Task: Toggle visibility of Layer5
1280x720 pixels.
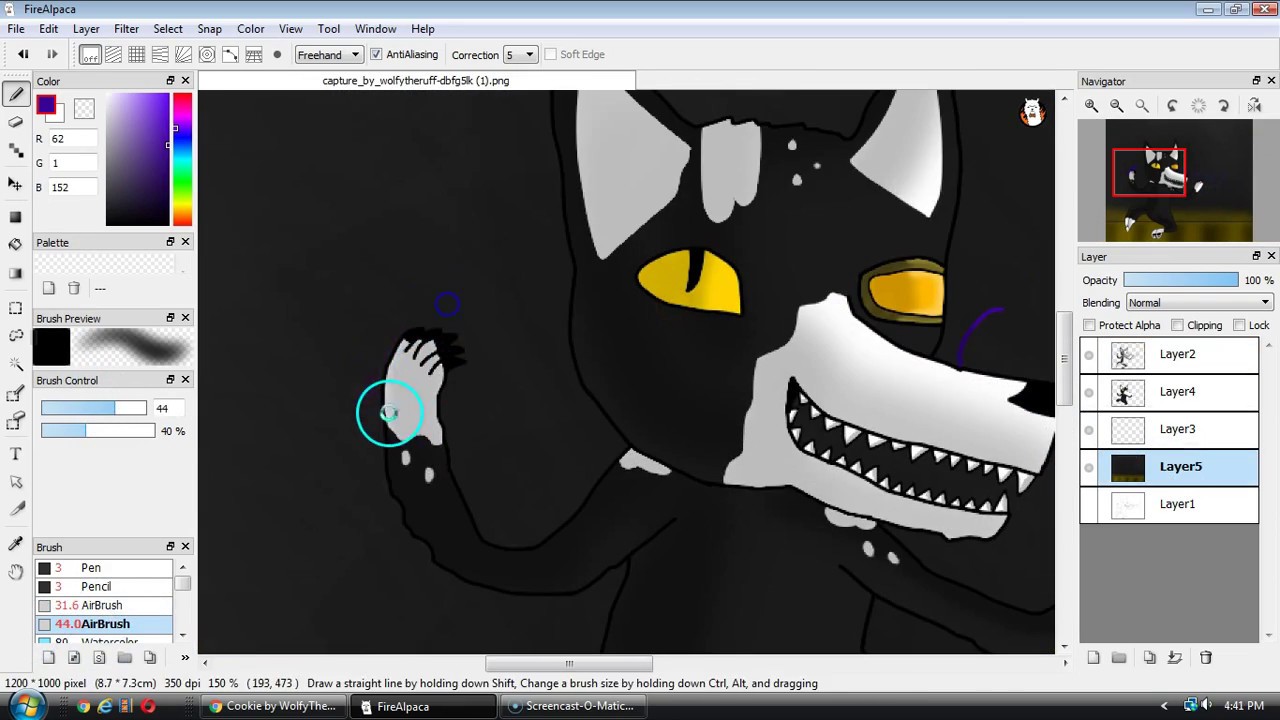Action: pos(1089,467)
